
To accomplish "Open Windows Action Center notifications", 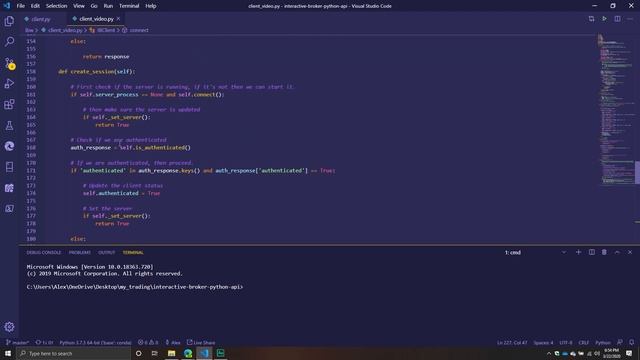I will pyautogui.click(x=629, y=353).
